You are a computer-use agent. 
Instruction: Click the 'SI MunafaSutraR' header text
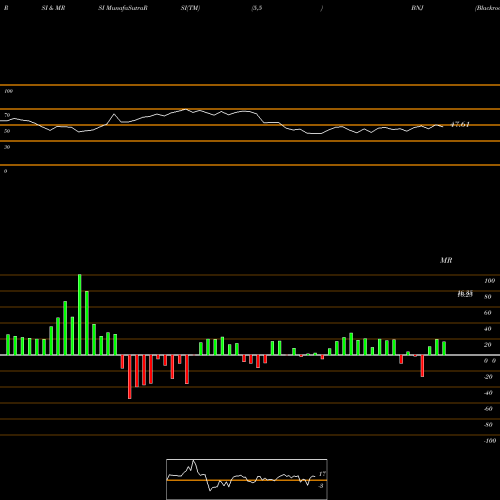(x=123, y=8)
